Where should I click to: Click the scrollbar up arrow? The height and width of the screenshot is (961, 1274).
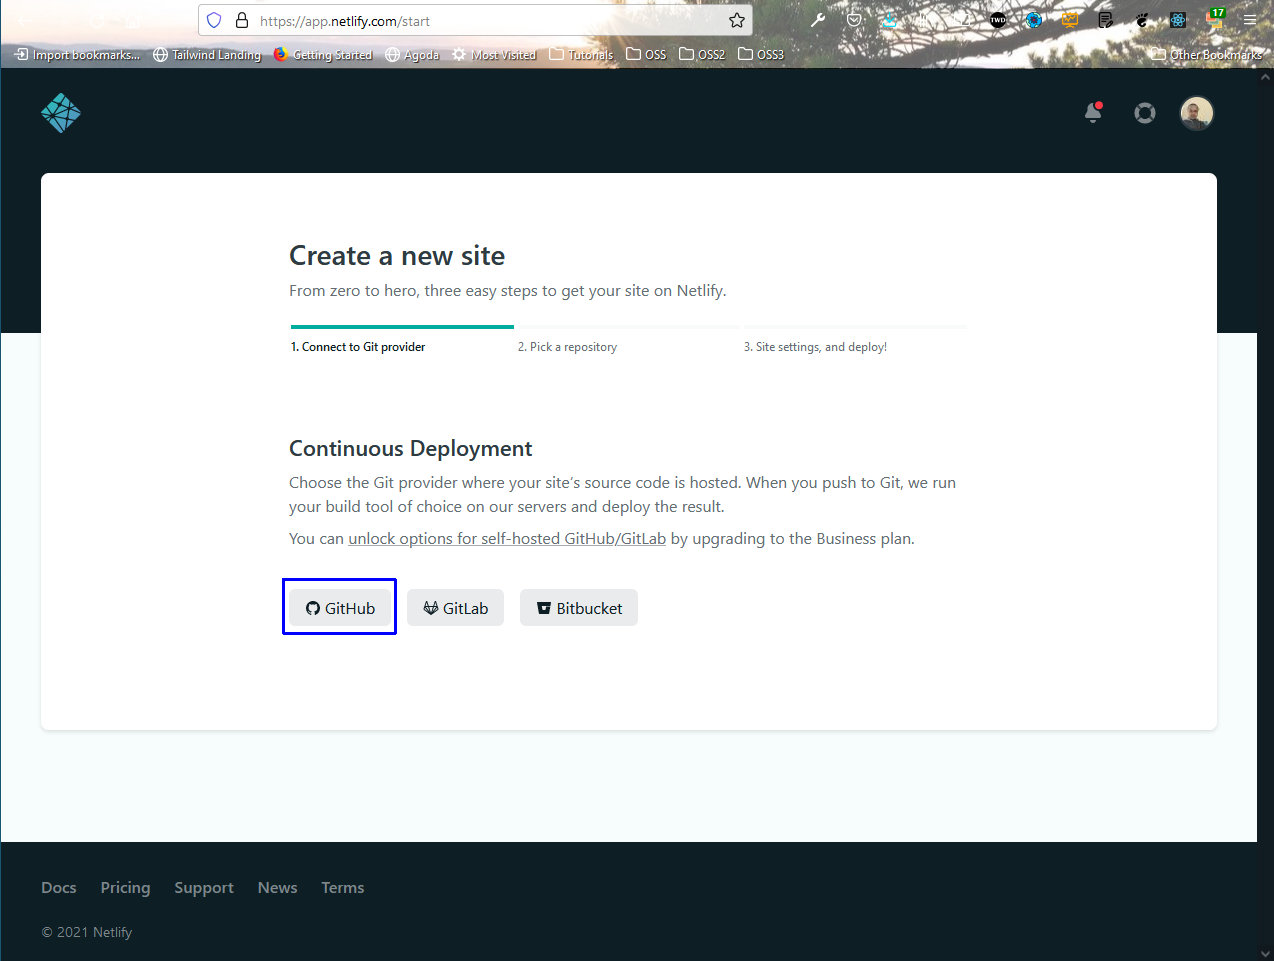[x=1265, y=77]
